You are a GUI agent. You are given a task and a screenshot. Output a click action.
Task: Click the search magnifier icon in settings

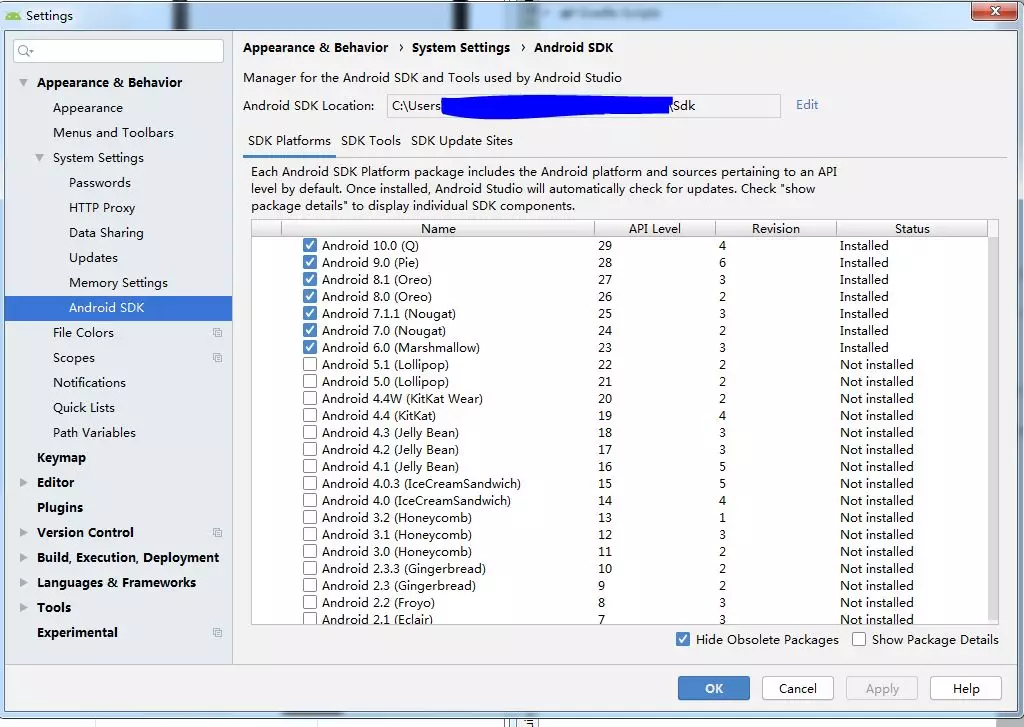[x=25, y=51]
